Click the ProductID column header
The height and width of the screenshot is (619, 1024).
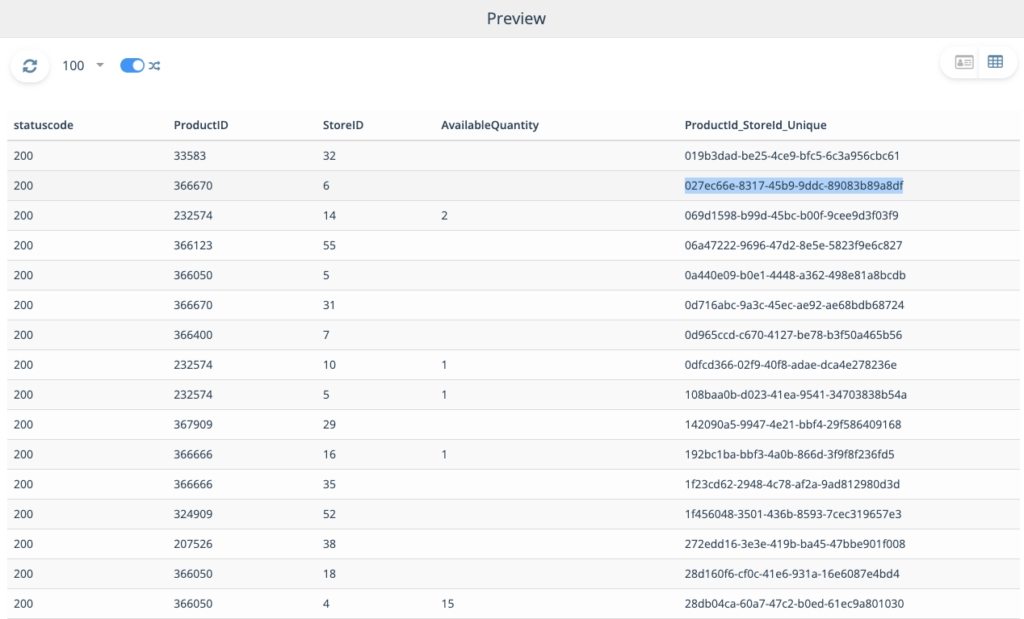pos(201,125)
